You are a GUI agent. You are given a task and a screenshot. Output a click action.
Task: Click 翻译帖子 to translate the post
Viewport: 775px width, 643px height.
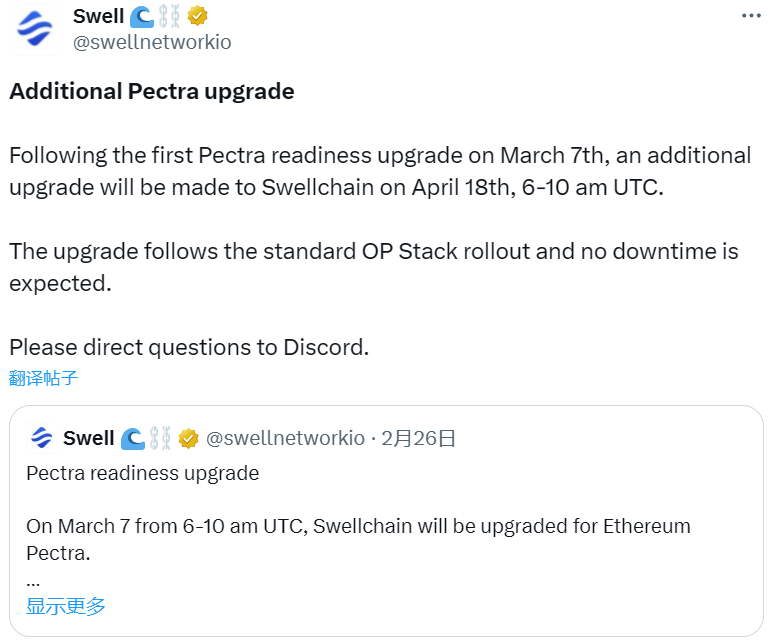43,378
